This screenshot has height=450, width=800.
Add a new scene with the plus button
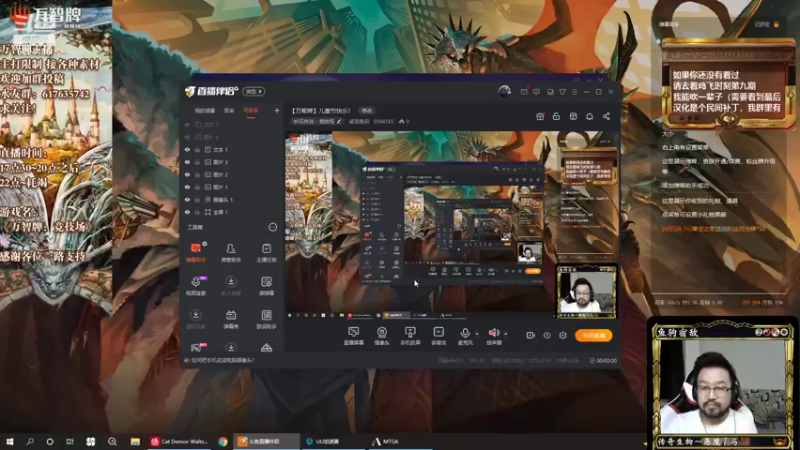click(x=277, y=110)
